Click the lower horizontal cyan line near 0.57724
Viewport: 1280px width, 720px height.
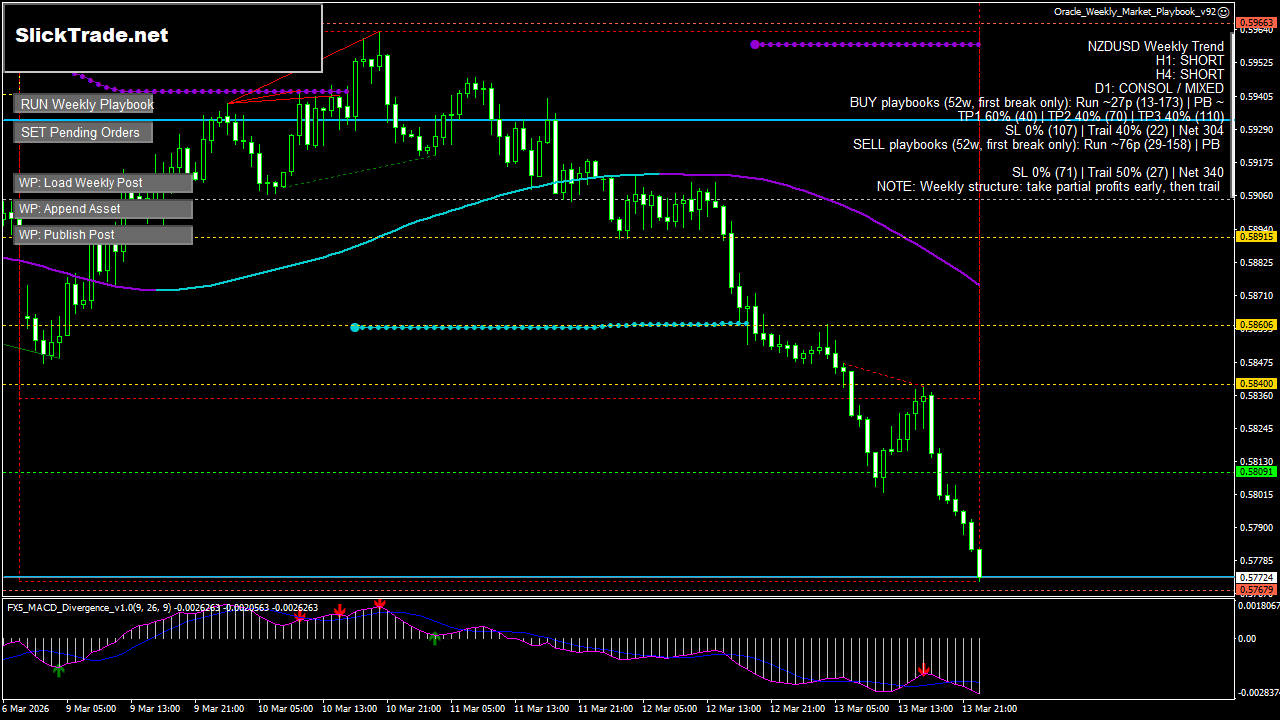click(x=617, y=577)
